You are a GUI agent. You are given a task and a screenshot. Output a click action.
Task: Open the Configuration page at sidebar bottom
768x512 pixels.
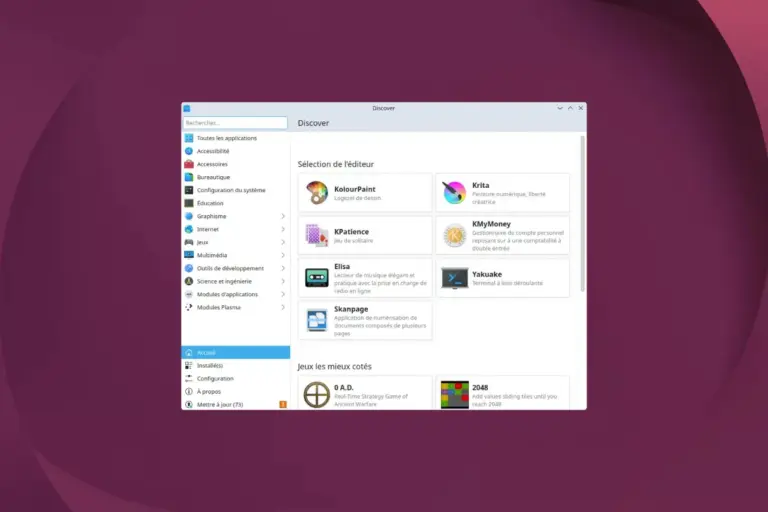236,378
